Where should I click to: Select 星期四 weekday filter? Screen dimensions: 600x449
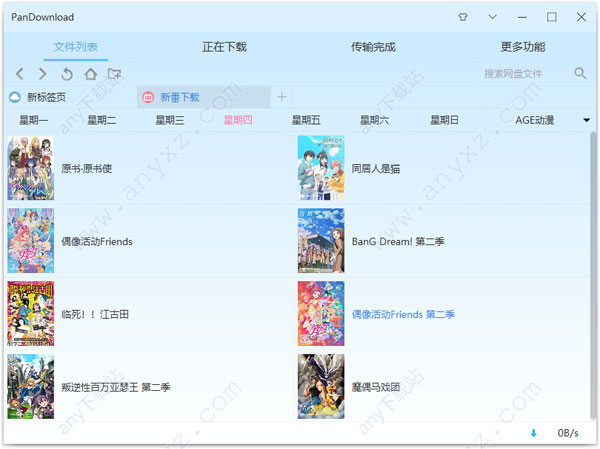238,120
